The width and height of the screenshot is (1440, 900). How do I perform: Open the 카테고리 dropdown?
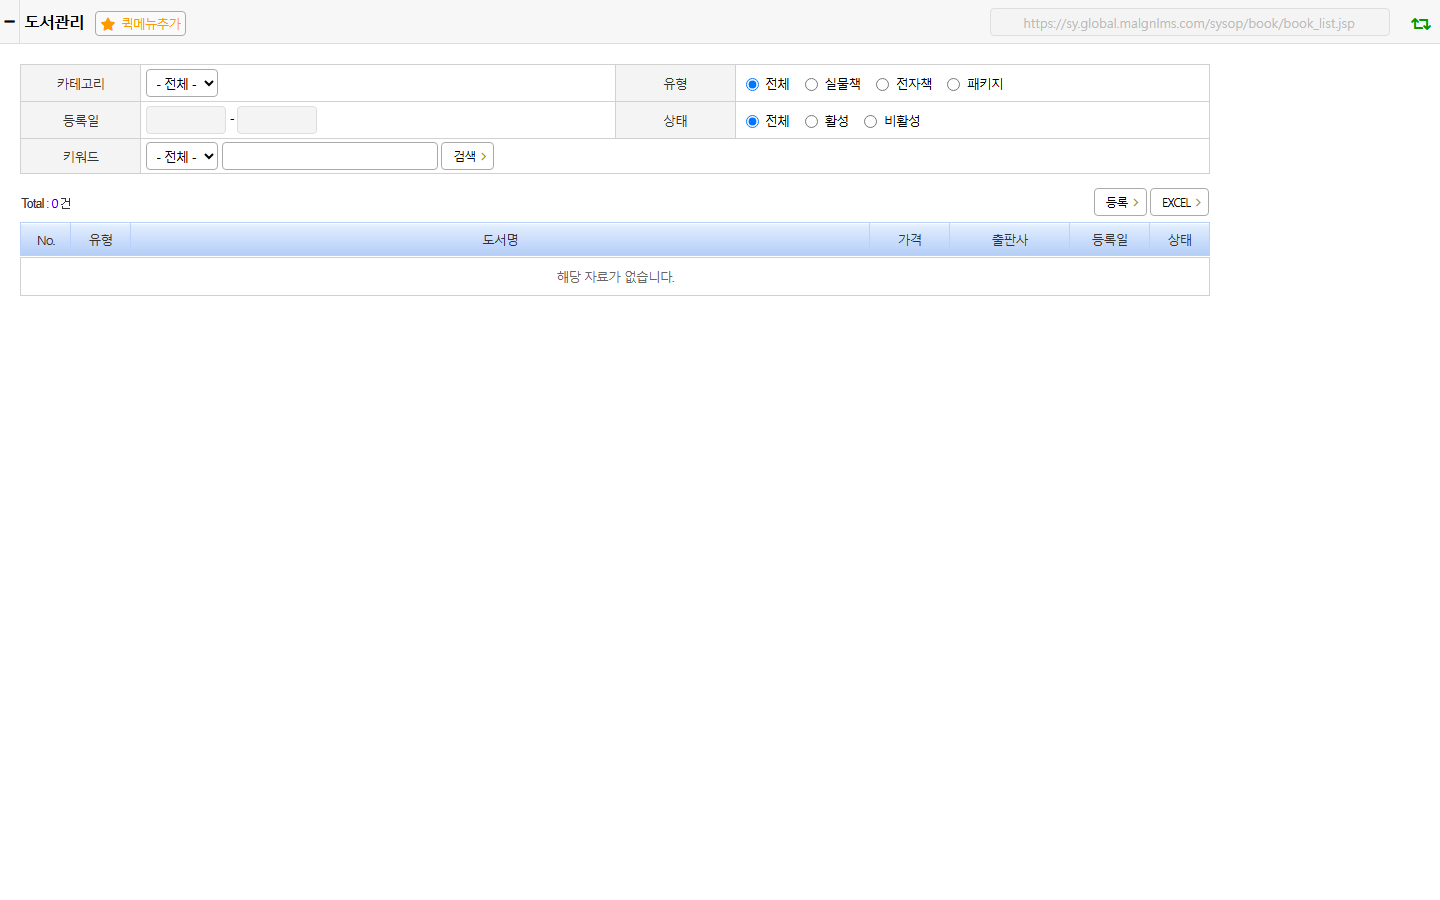point(182,84)
